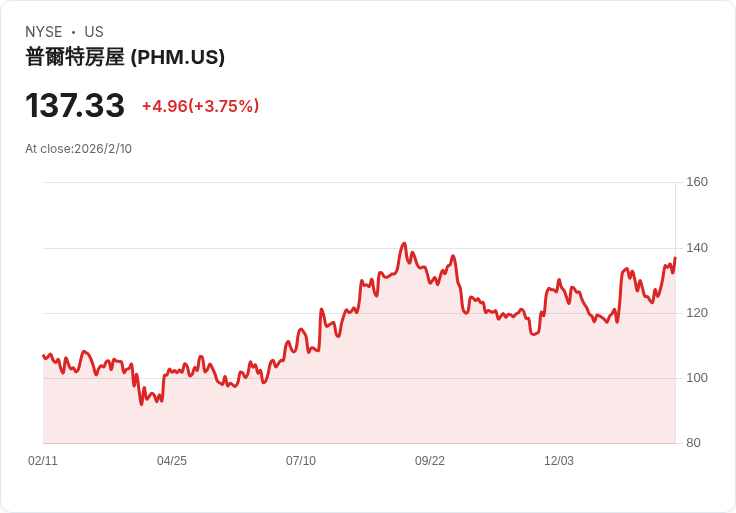Click the 04/25 date on the x-axis
The image size is (736, 513).
(172, 461)
